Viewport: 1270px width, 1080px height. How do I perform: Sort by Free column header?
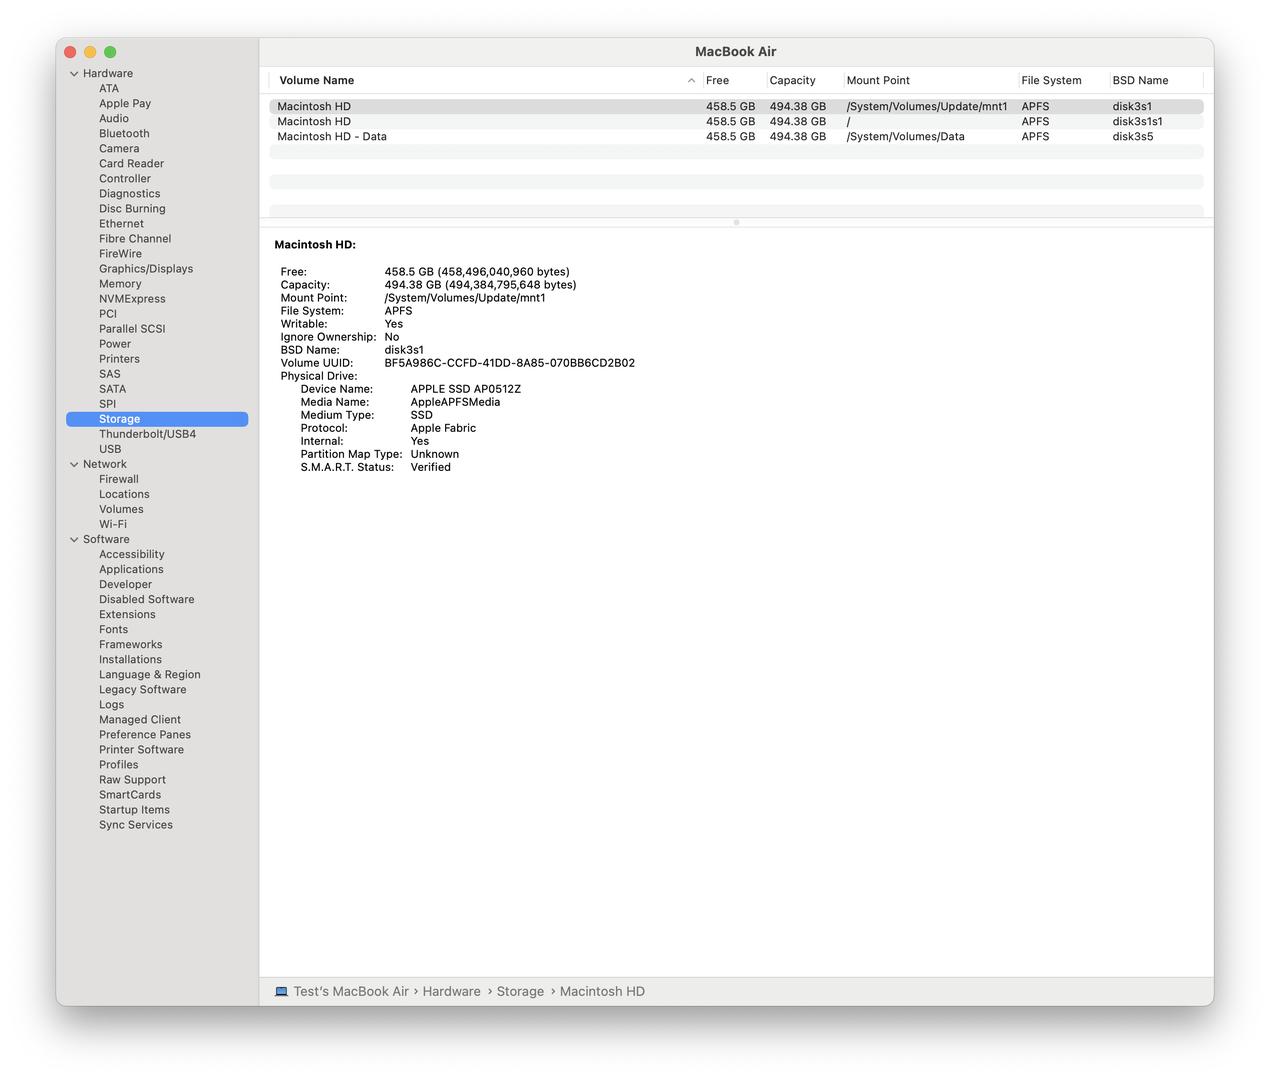click(717, 80)
